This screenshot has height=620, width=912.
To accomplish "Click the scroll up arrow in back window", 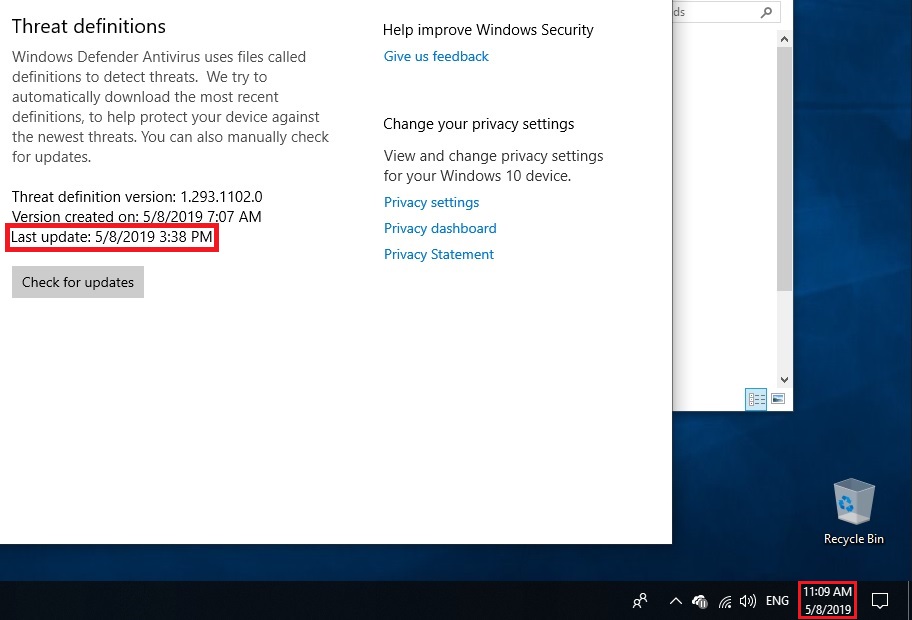I will pos(784,39).
